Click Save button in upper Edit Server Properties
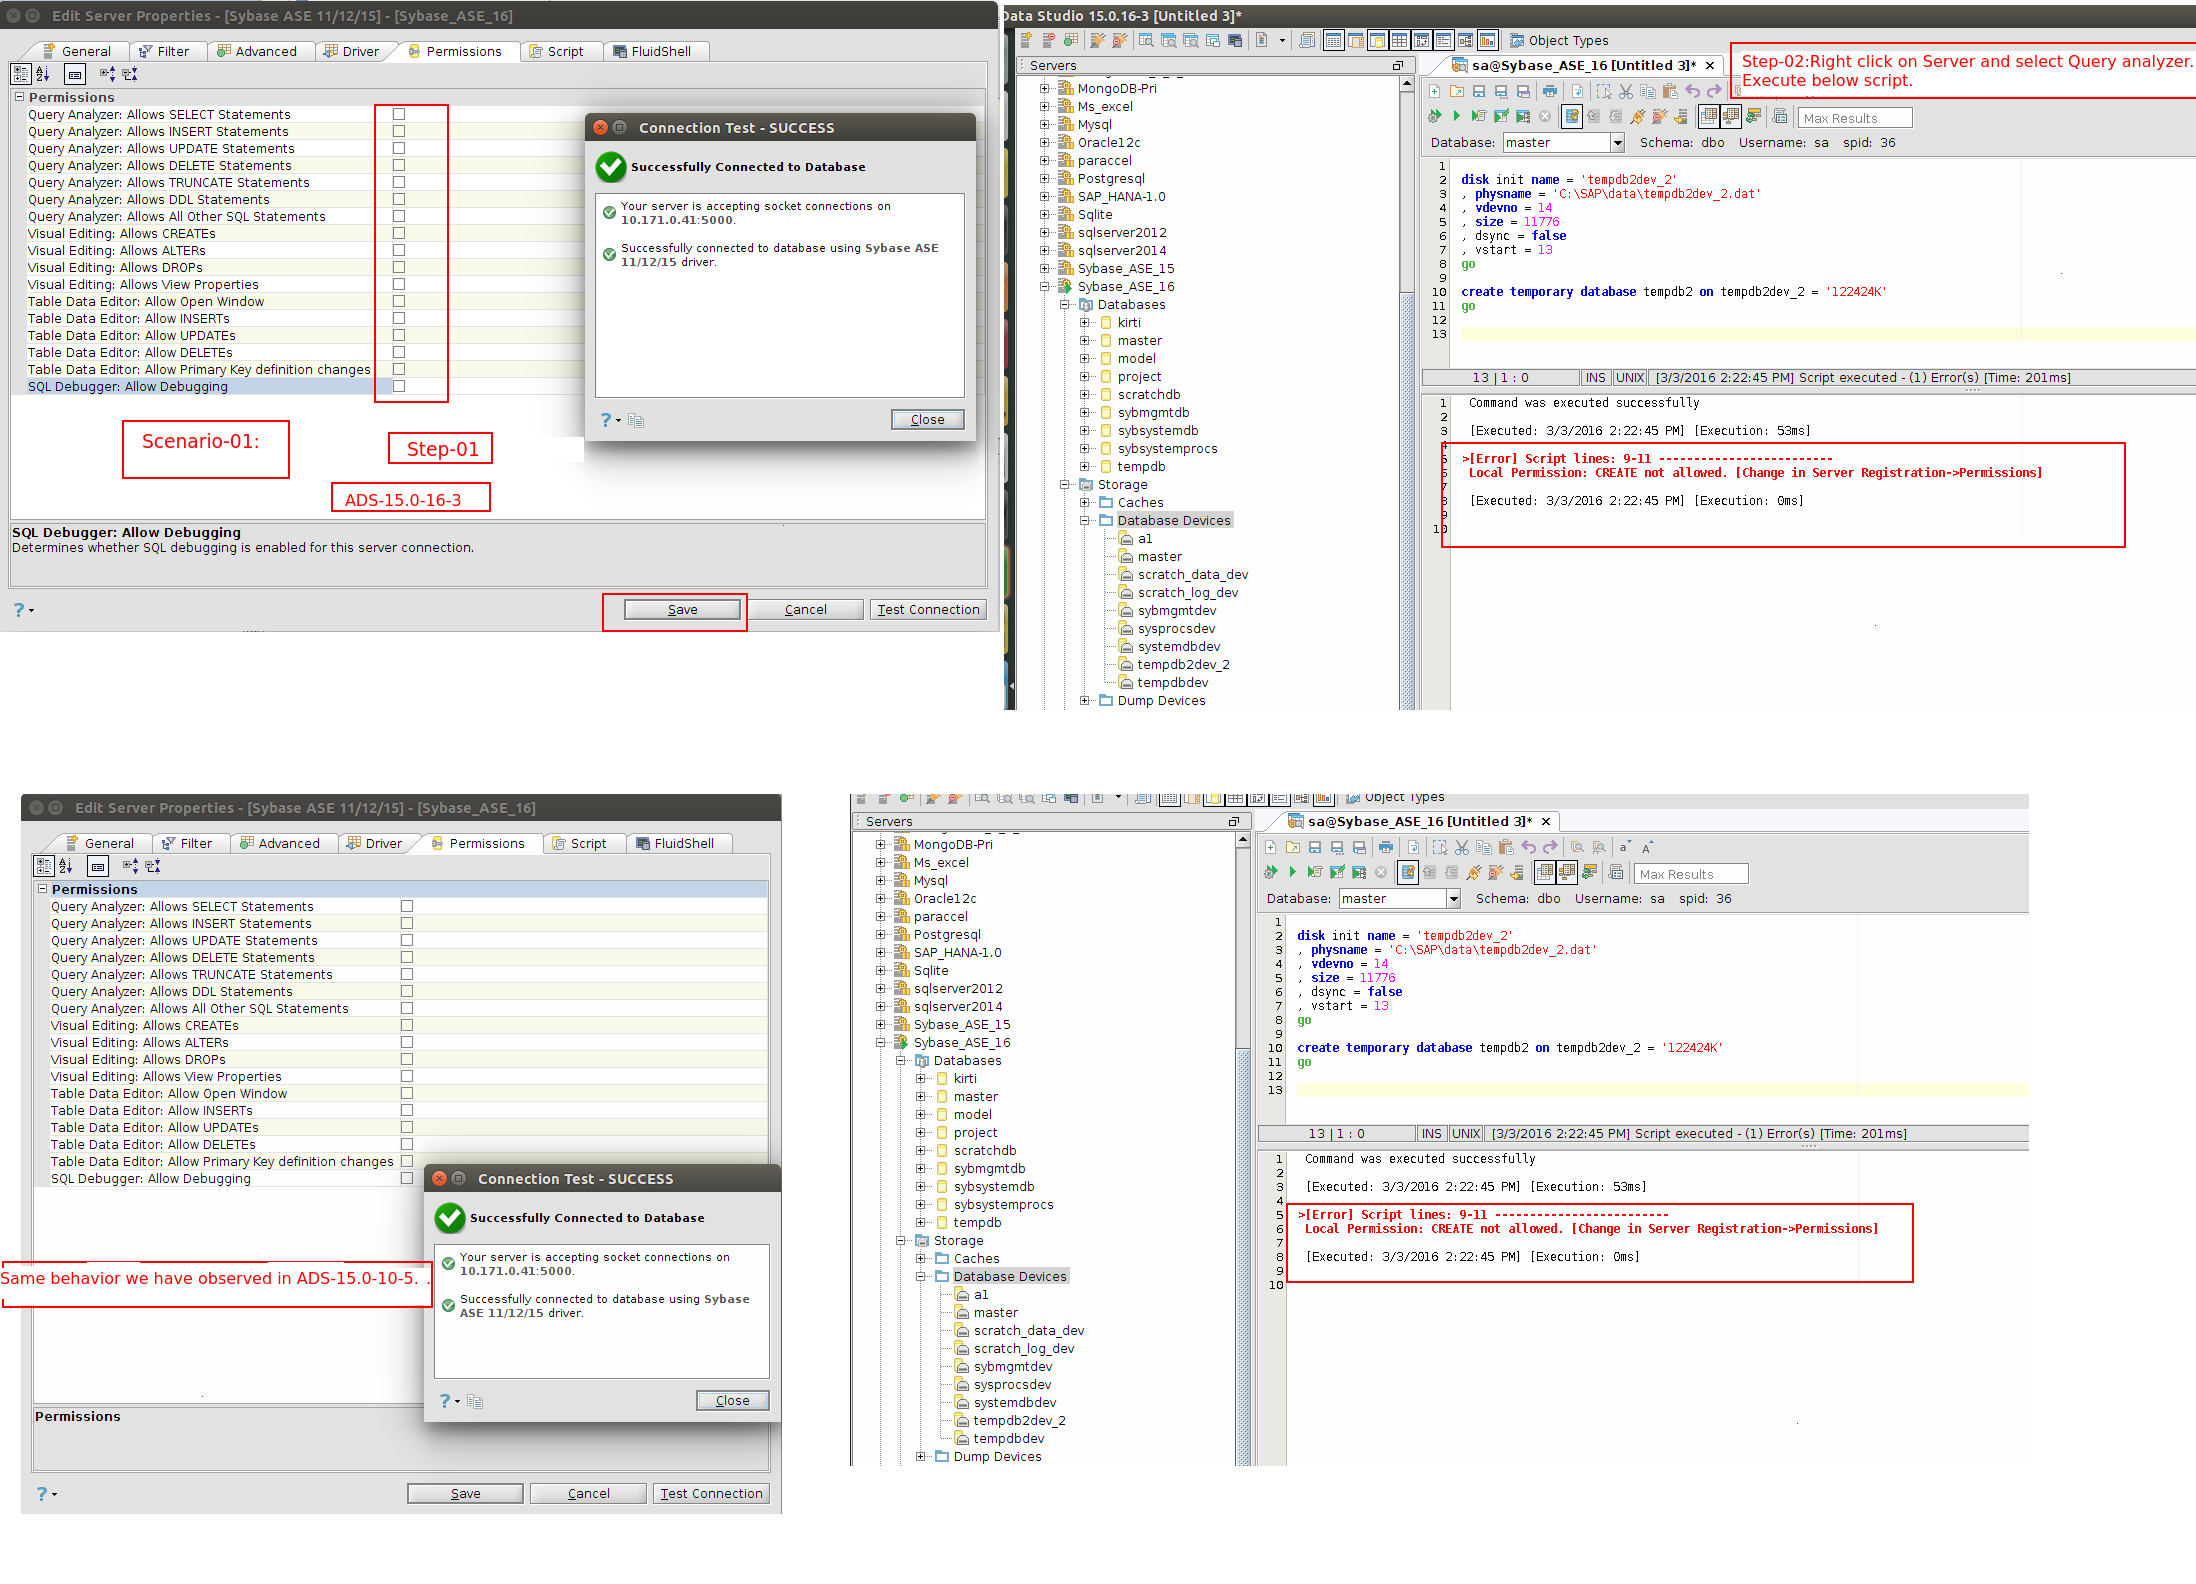 tap(683, 610)
